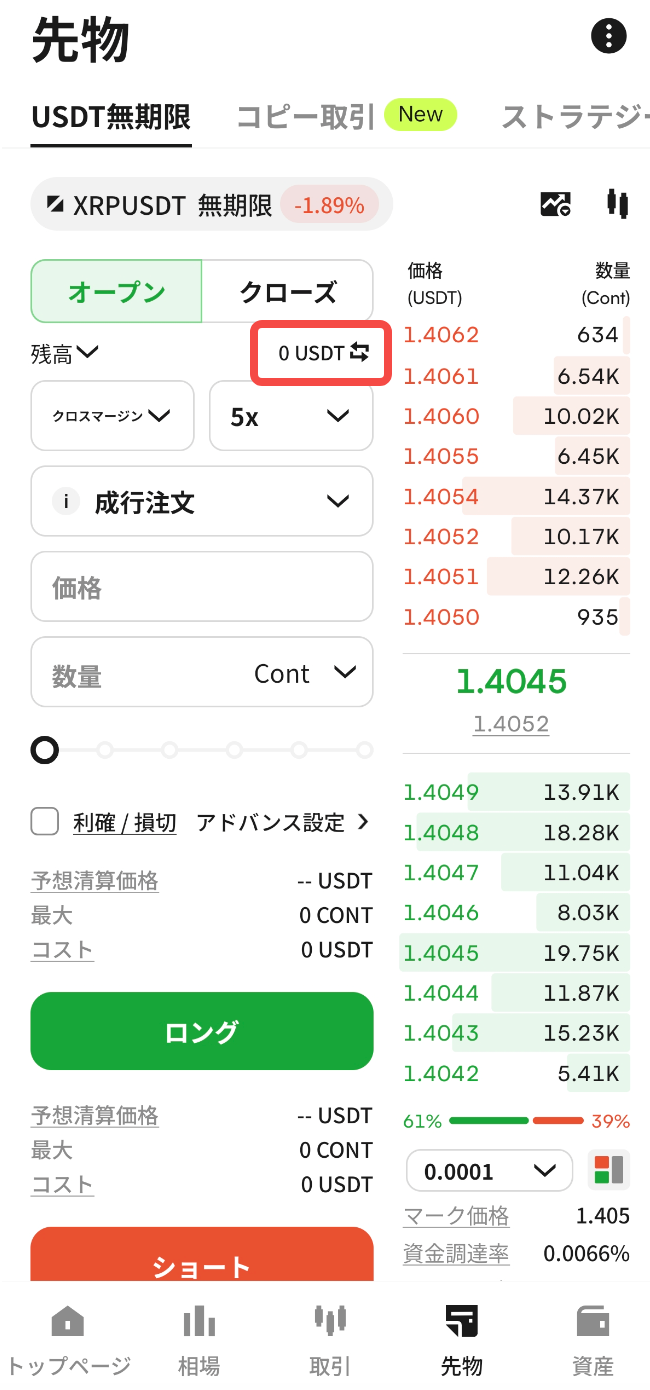This screenshot has height=1390, width=650.
Task: Click コスト link below ロング button
Action: click(62, 1184)
